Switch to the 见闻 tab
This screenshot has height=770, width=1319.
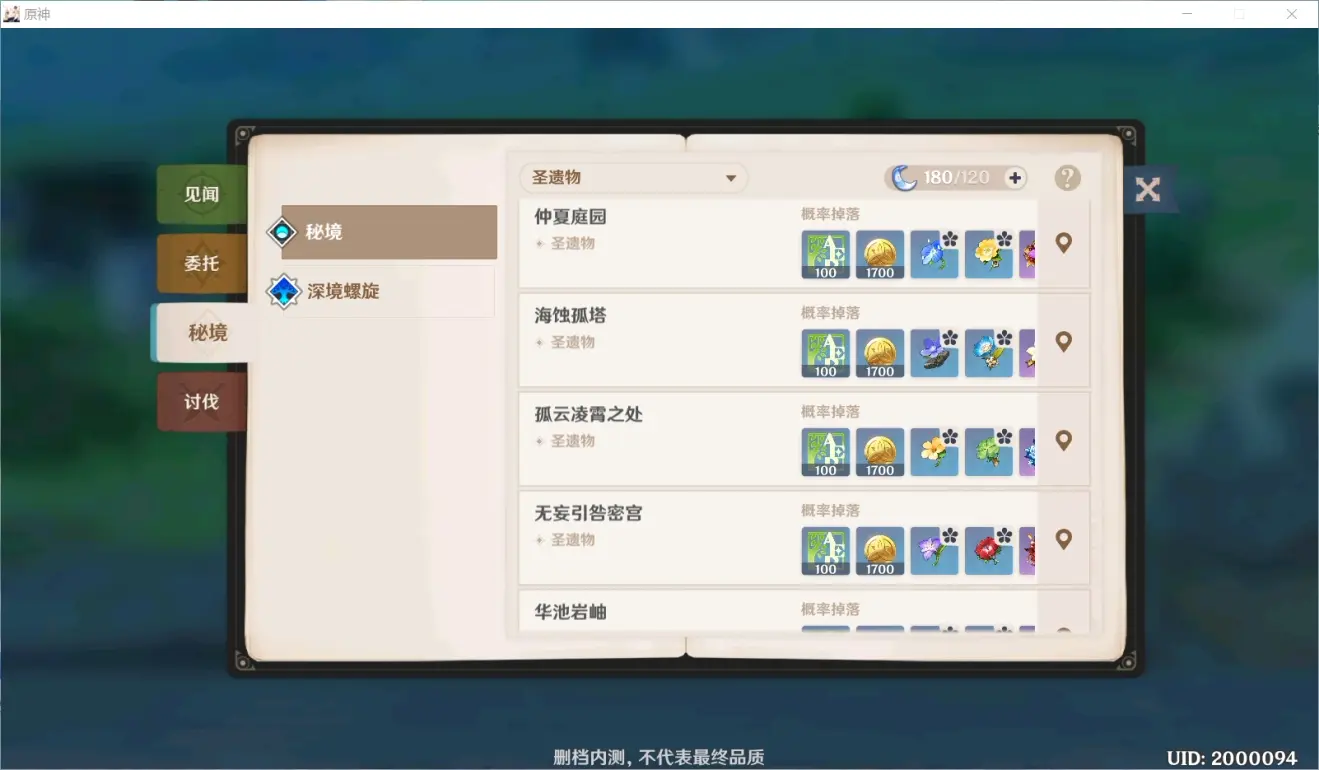[x=201, y=195]
